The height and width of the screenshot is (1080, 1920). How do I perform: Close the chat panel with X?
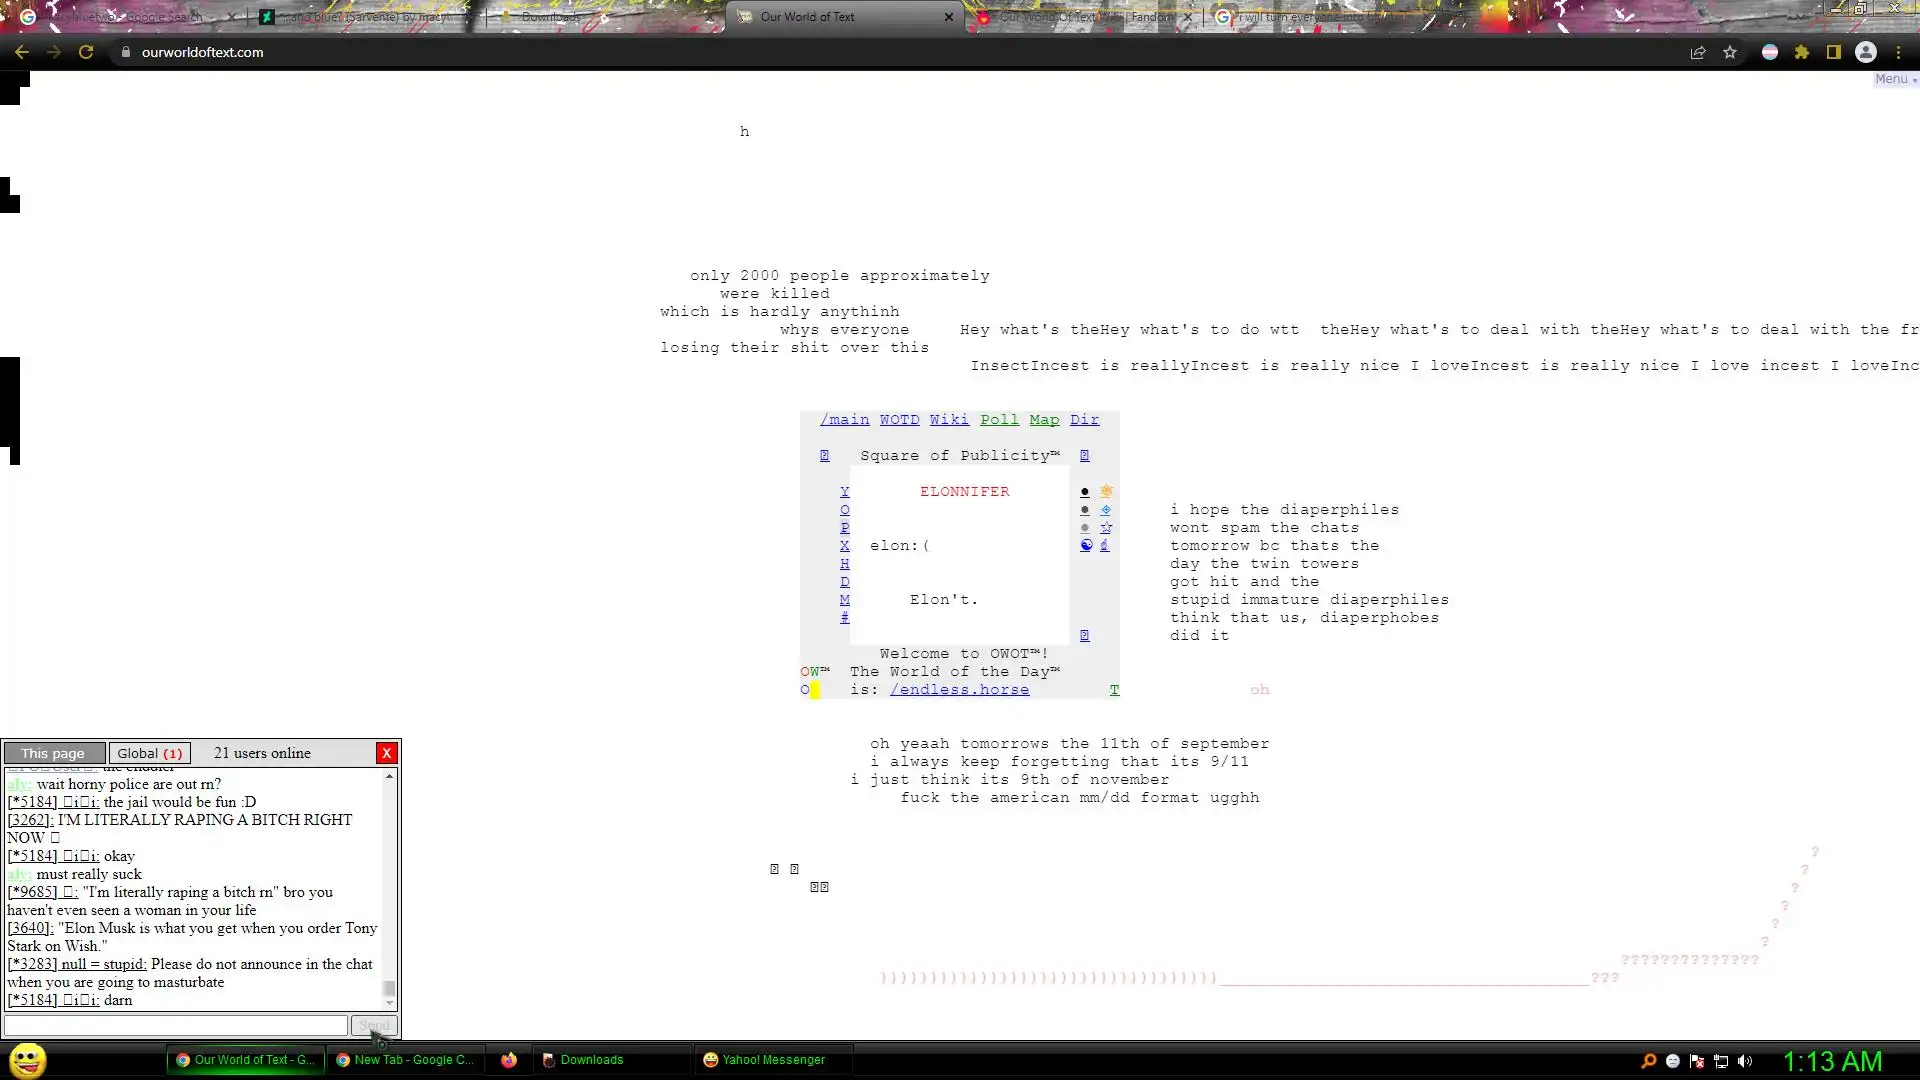[387, 753]
